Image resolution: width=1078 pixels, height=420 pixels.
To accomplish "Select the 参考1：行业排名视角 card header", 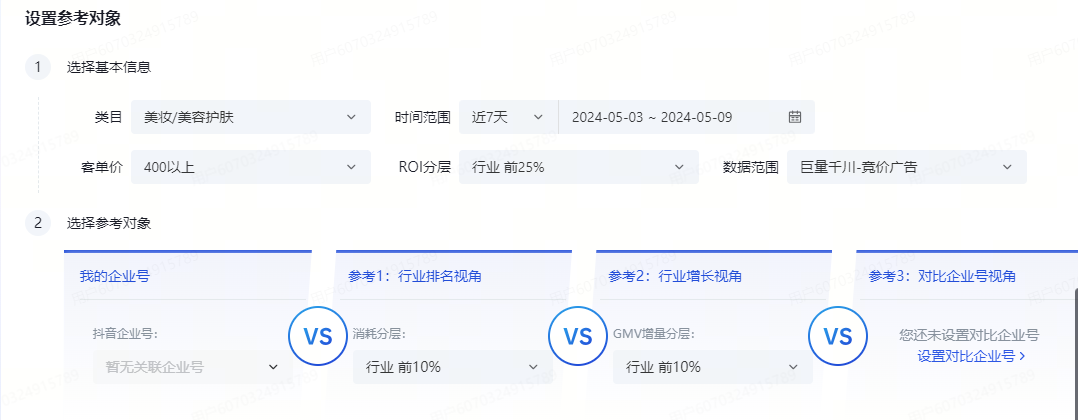I will coord(421,276).
